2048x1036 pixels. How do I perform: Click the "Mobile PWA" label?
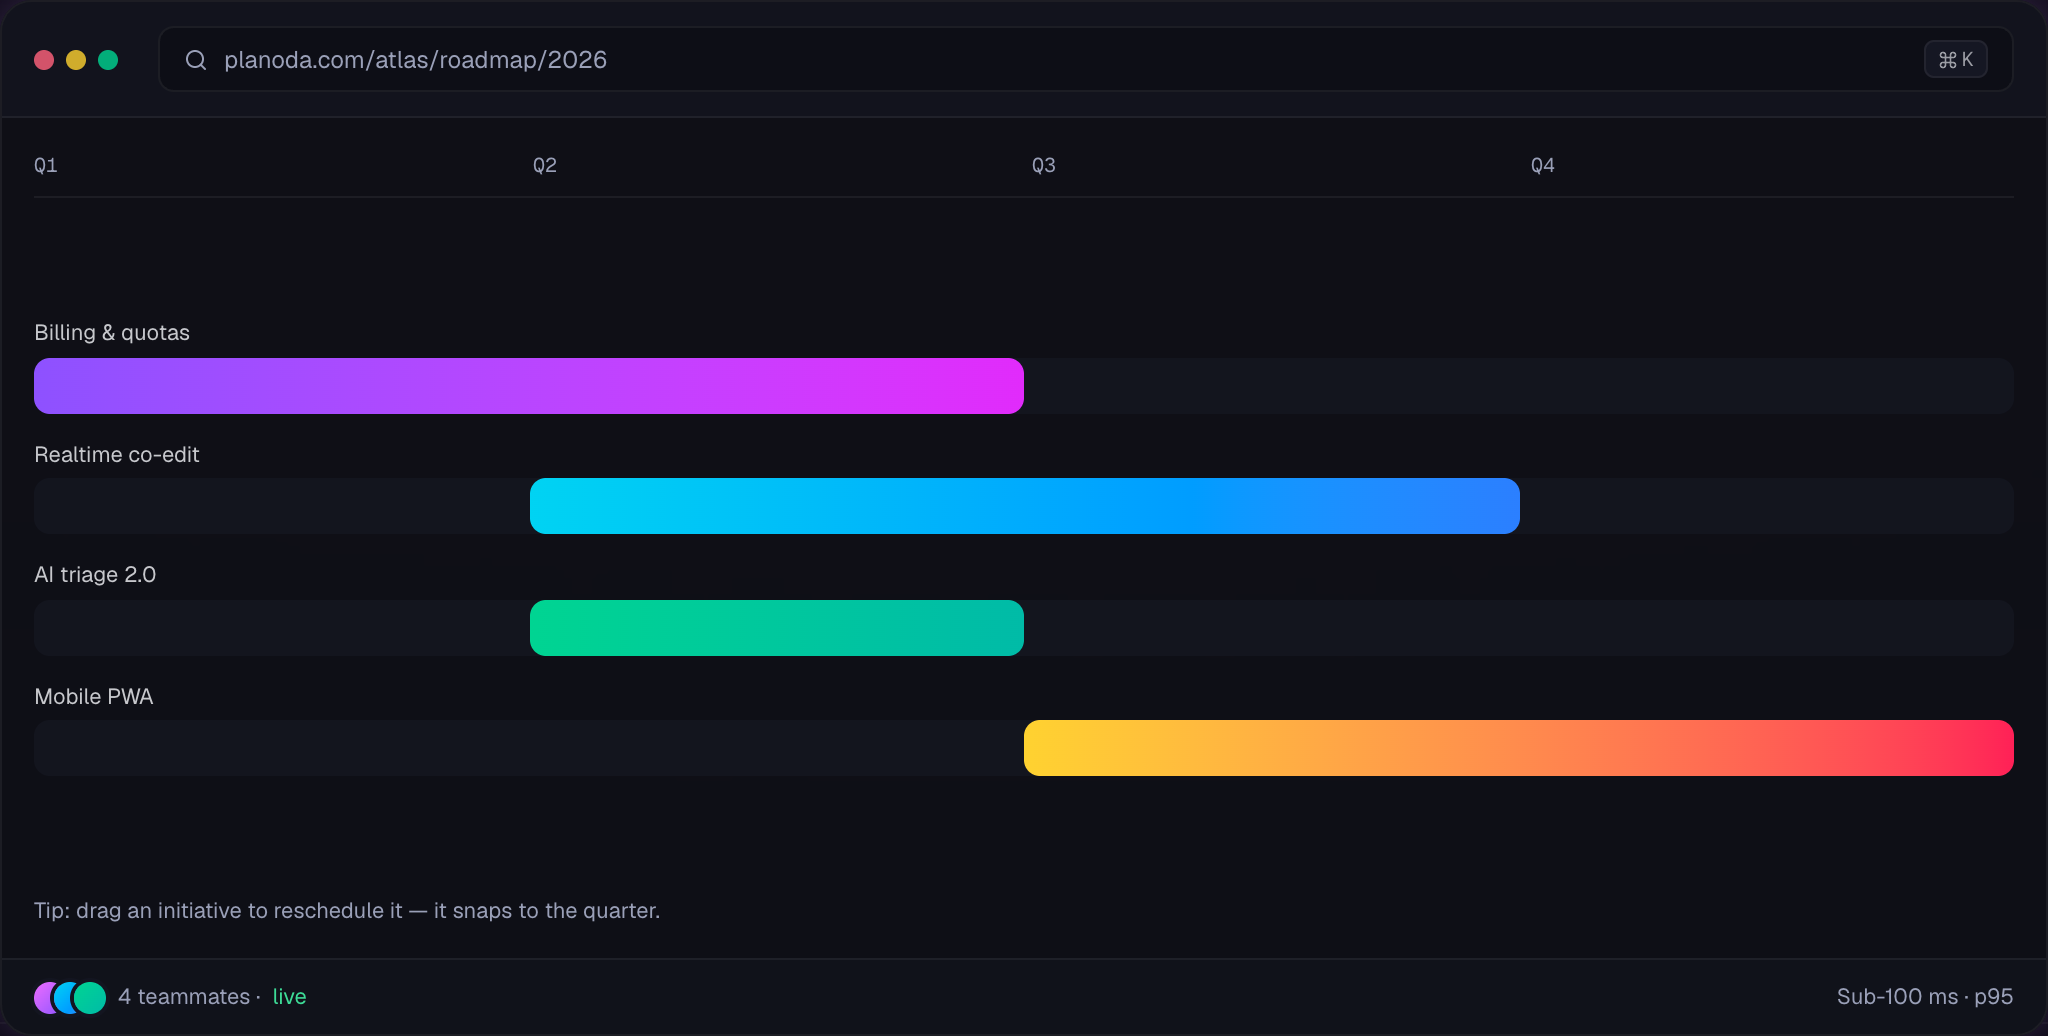[x=94, y=697]
